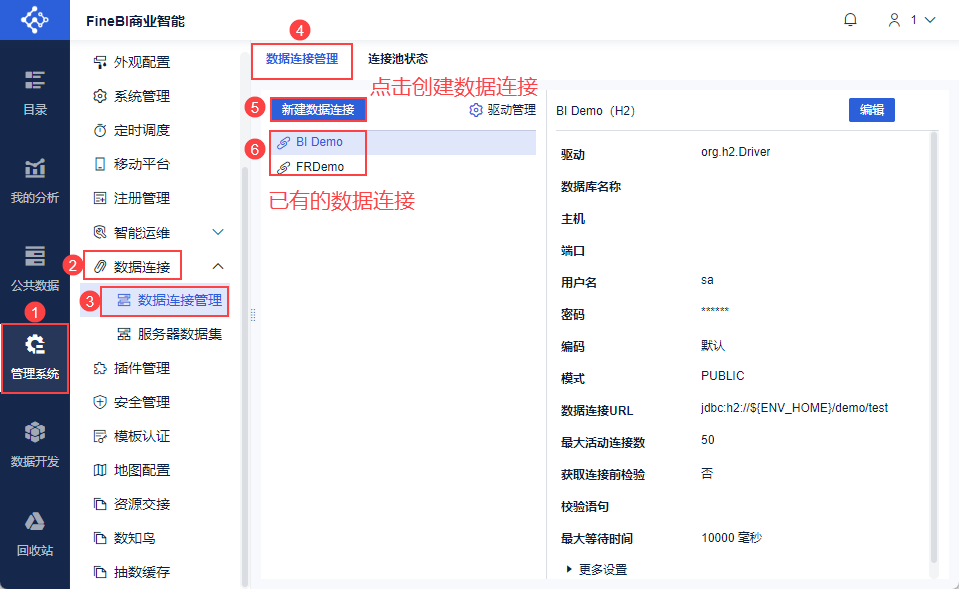
Task: Click the 模板认证 menu label
Action: click(x=142, y=436)
